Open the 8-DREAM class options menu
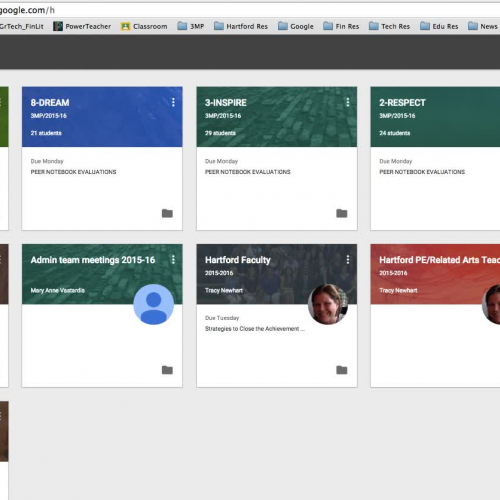500x500 pixels. 173,102
